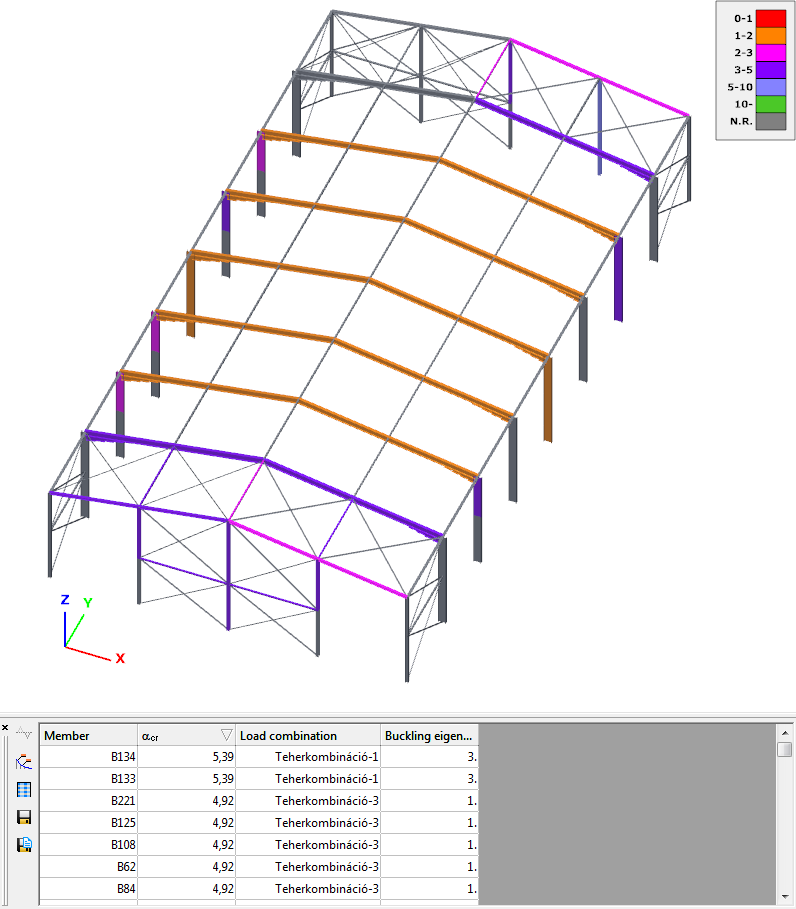Click the greyed zigzag diagram icon
Viewport: 796px width, 909px height.
[x=24, y=733]
